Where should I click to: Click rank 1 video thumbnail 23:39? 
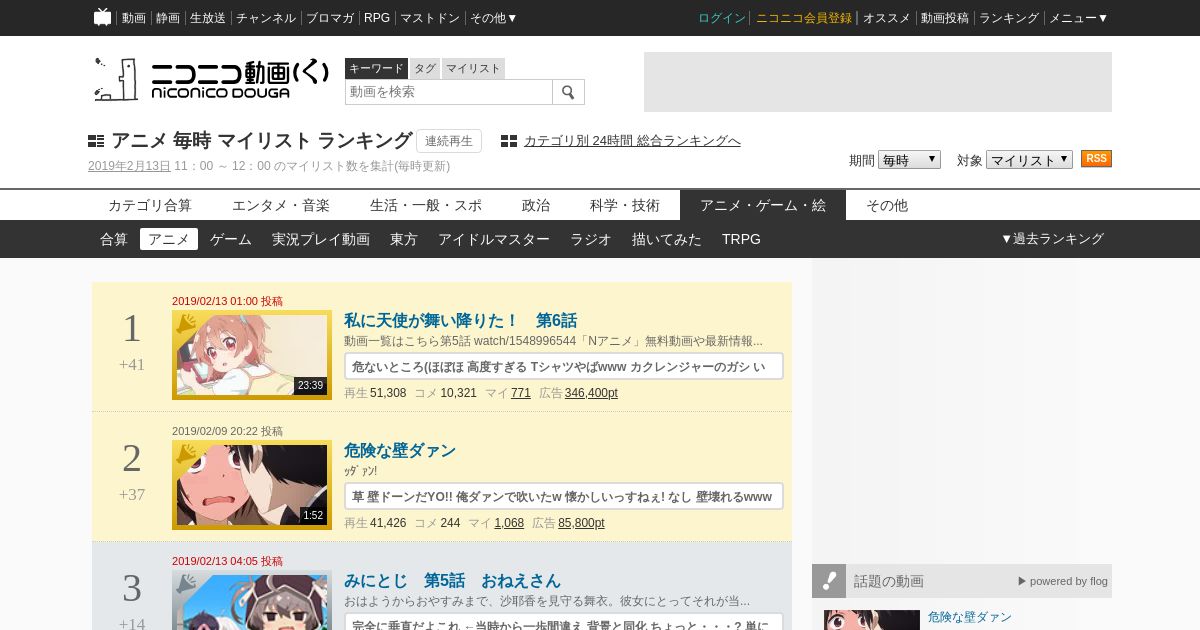[252, 355]
